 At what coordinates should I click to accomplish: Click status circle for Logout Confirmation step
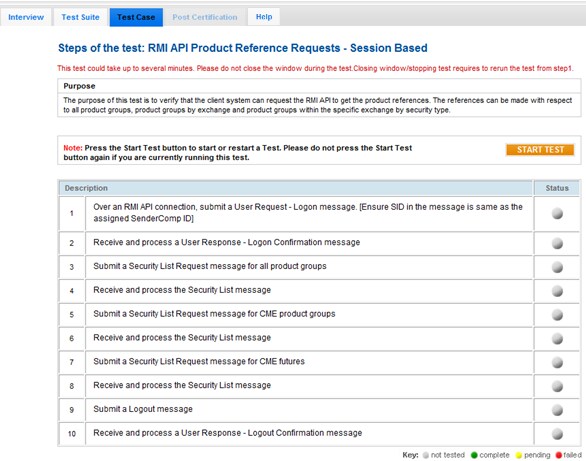(x=557, y=434)
